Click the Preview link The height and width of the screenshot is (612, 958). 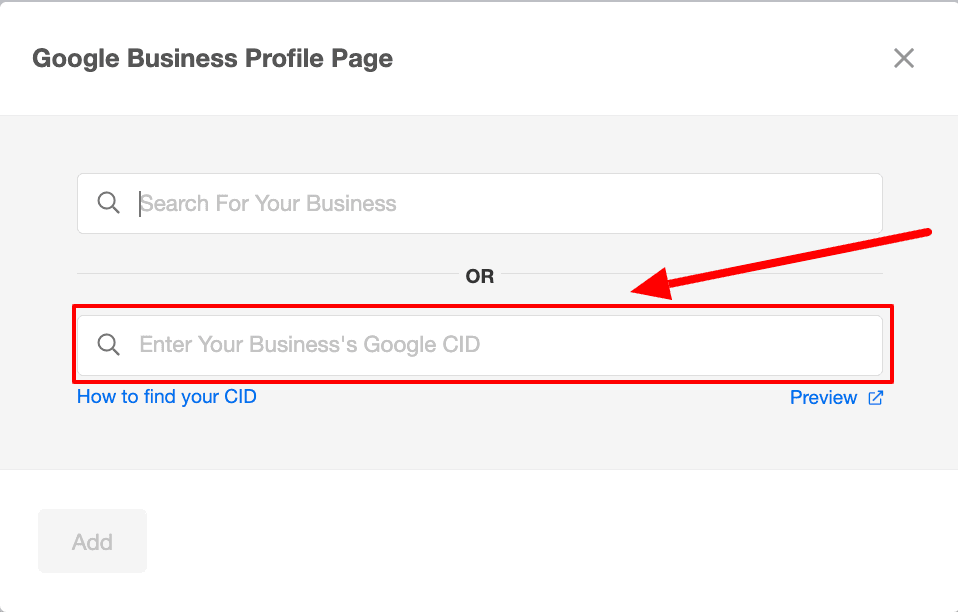point(823,397)
